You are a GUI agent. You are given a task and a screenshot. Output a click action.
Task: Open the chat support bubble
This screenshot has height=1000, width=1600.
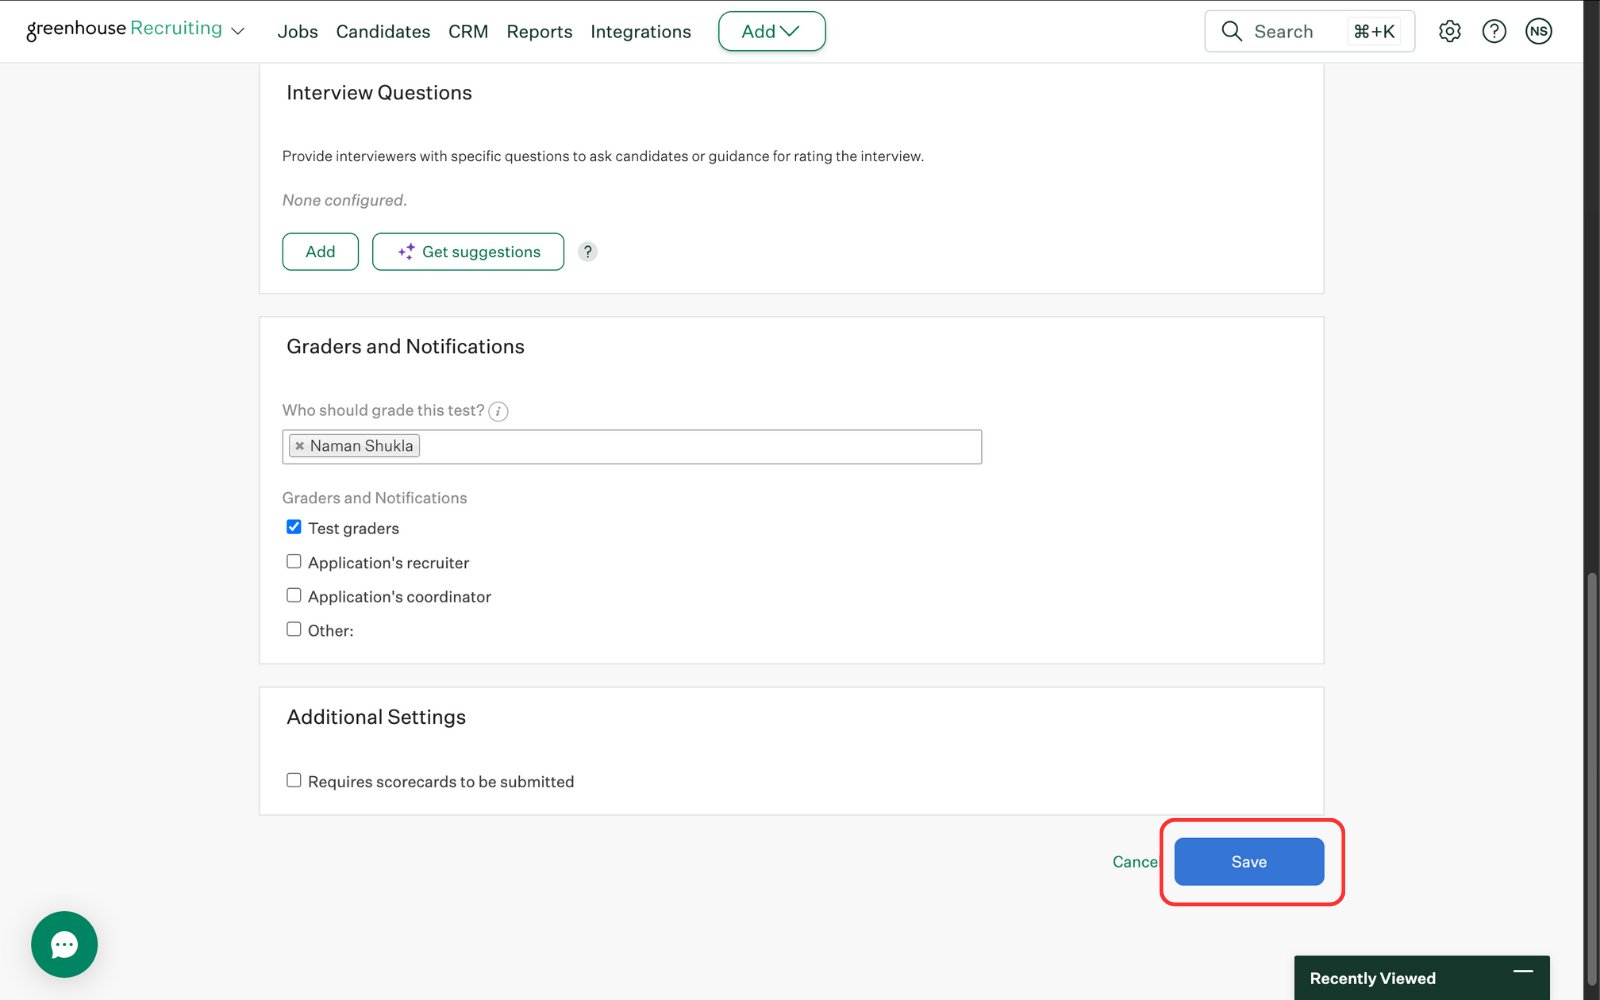64,944
